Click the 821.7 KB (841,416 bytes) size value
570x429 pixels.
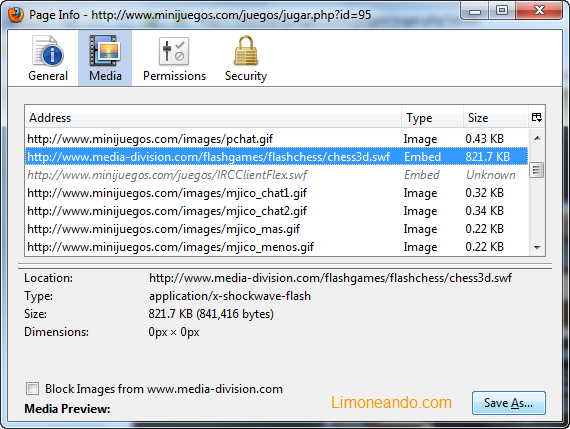click(x=211, y=314)
